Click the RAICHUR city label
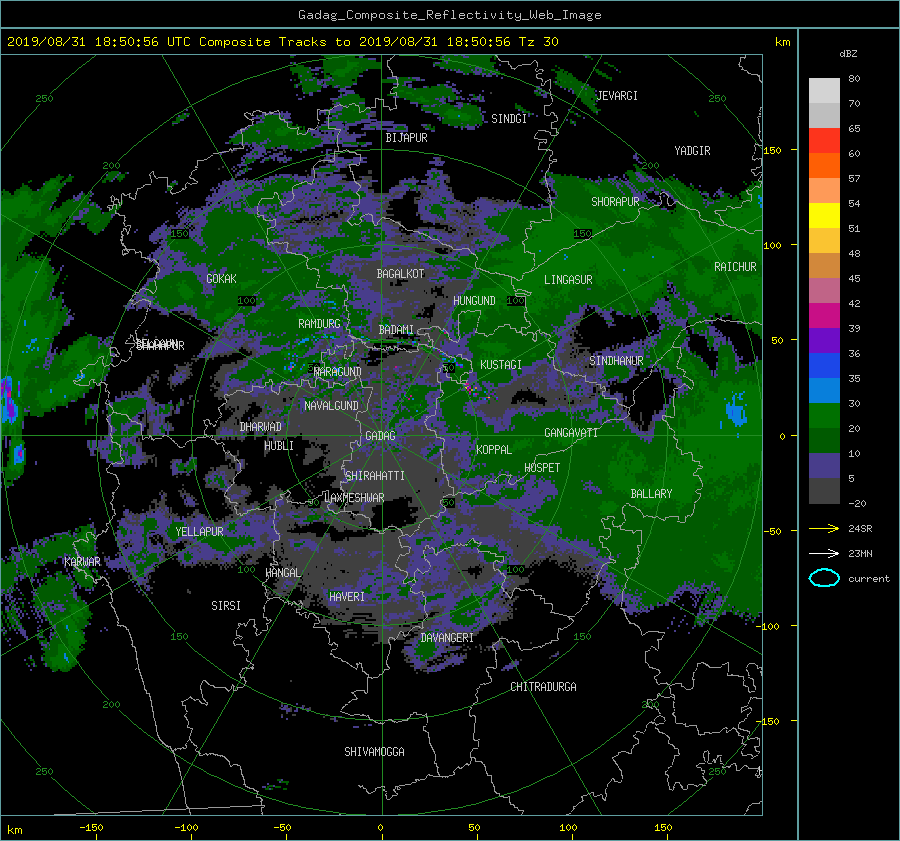The height and width of the screenshot is (841, 900). pyautogui.click(x=735, y=267)
